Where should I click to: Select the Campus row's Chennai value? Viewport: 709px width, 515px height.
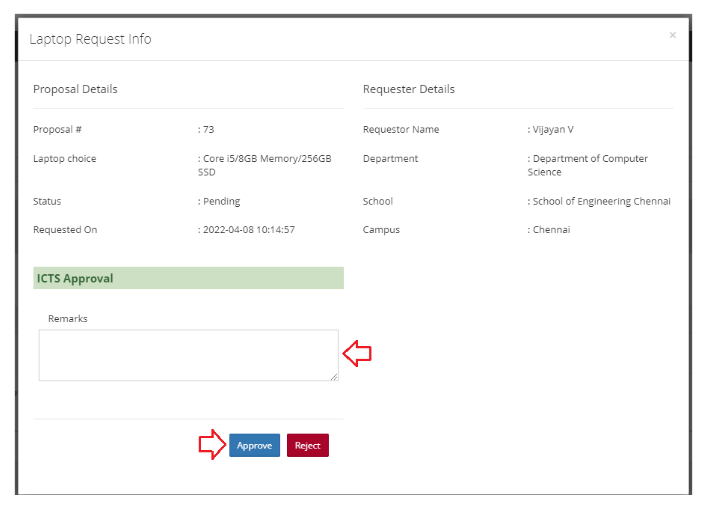pos(553,230)
